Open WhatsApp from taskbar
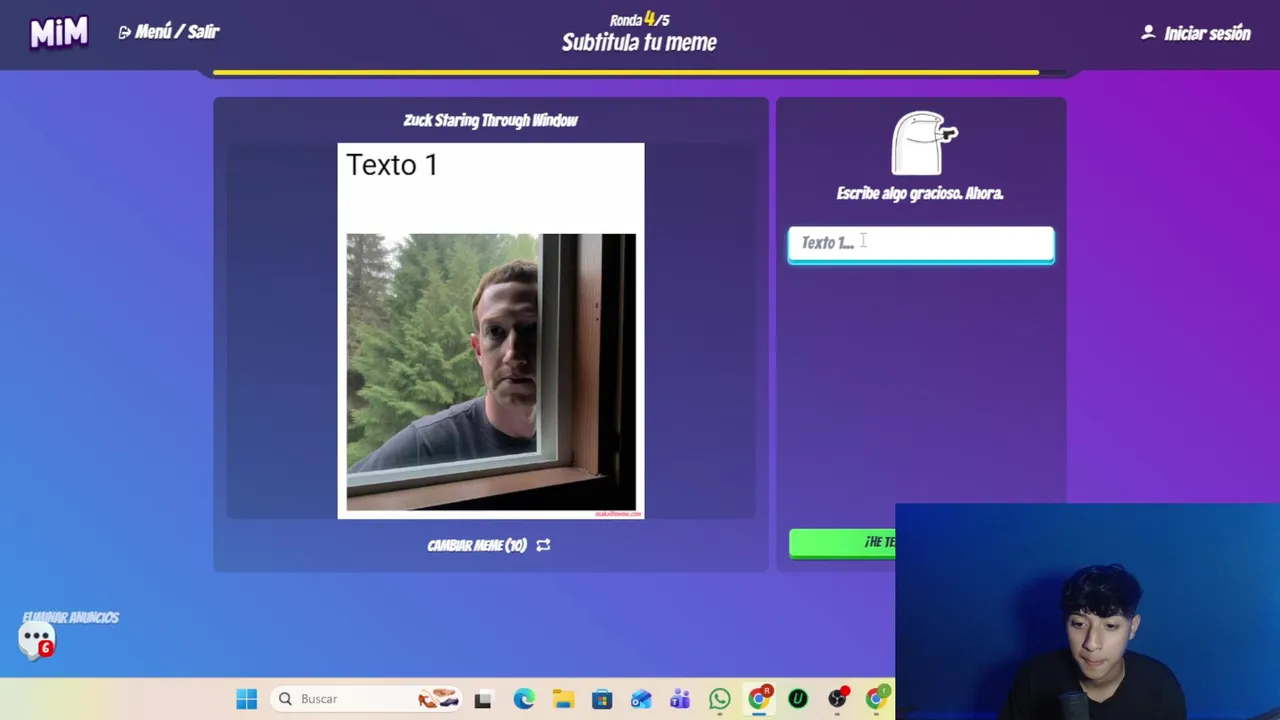 pyautogui.click(x=720, y=699)
